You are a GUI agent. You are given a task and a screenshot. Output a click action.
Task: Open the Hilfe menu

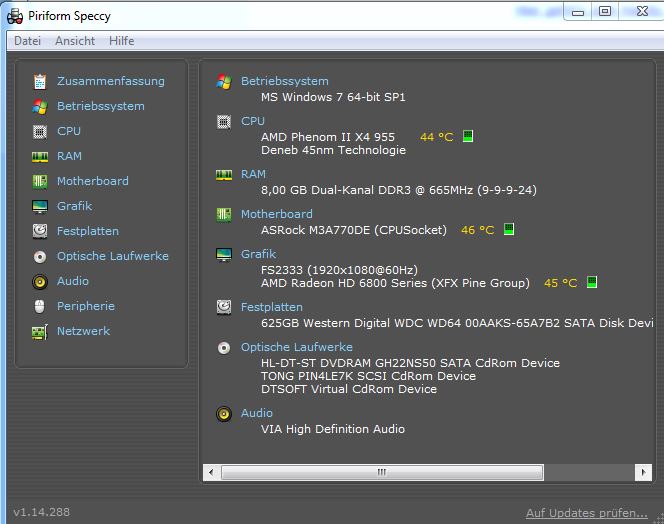tap(122, 41)
